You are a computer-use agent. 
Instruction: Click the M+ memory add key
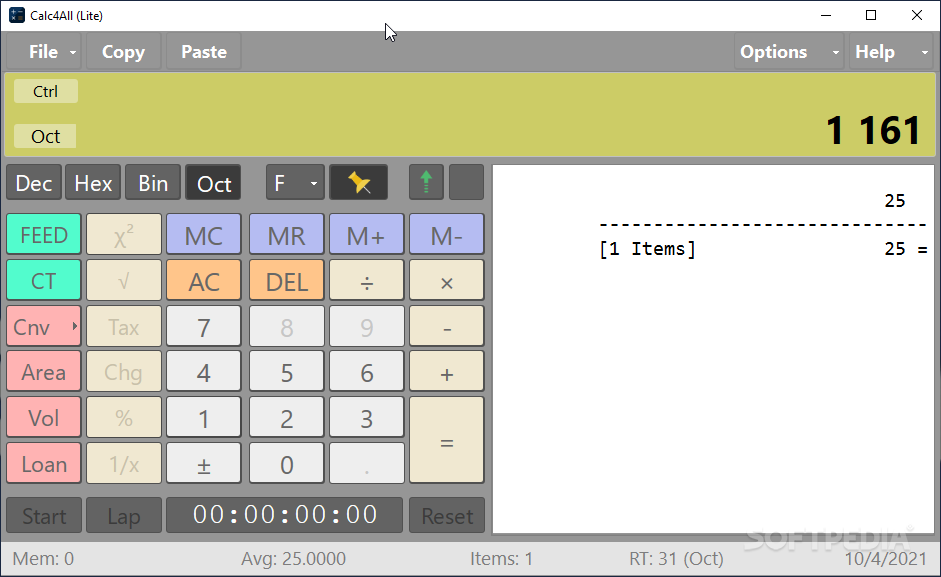tap(366, 234)
